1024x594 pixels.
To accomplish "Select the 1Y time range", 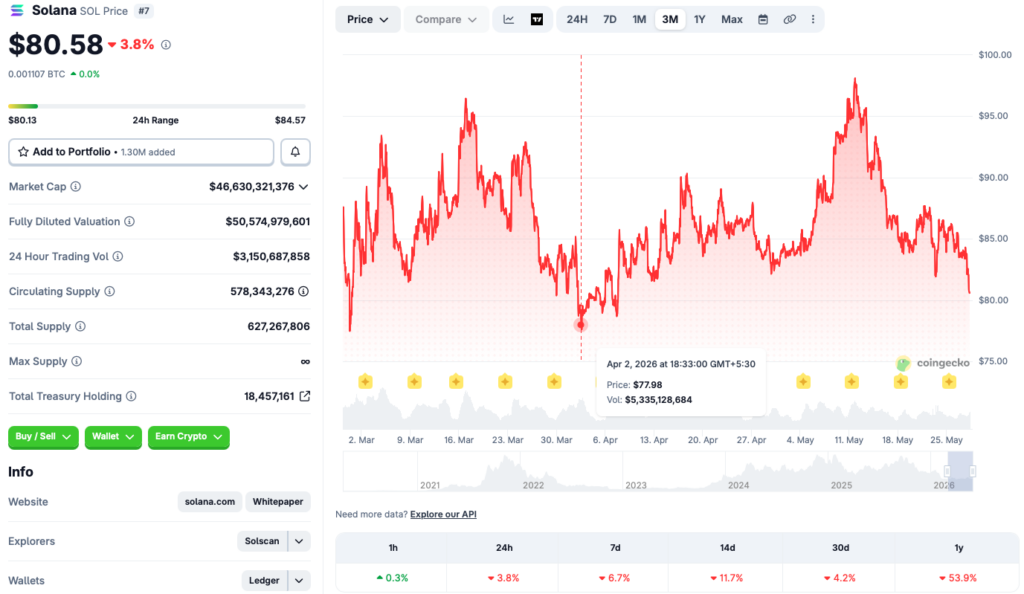I will (699, 20).
